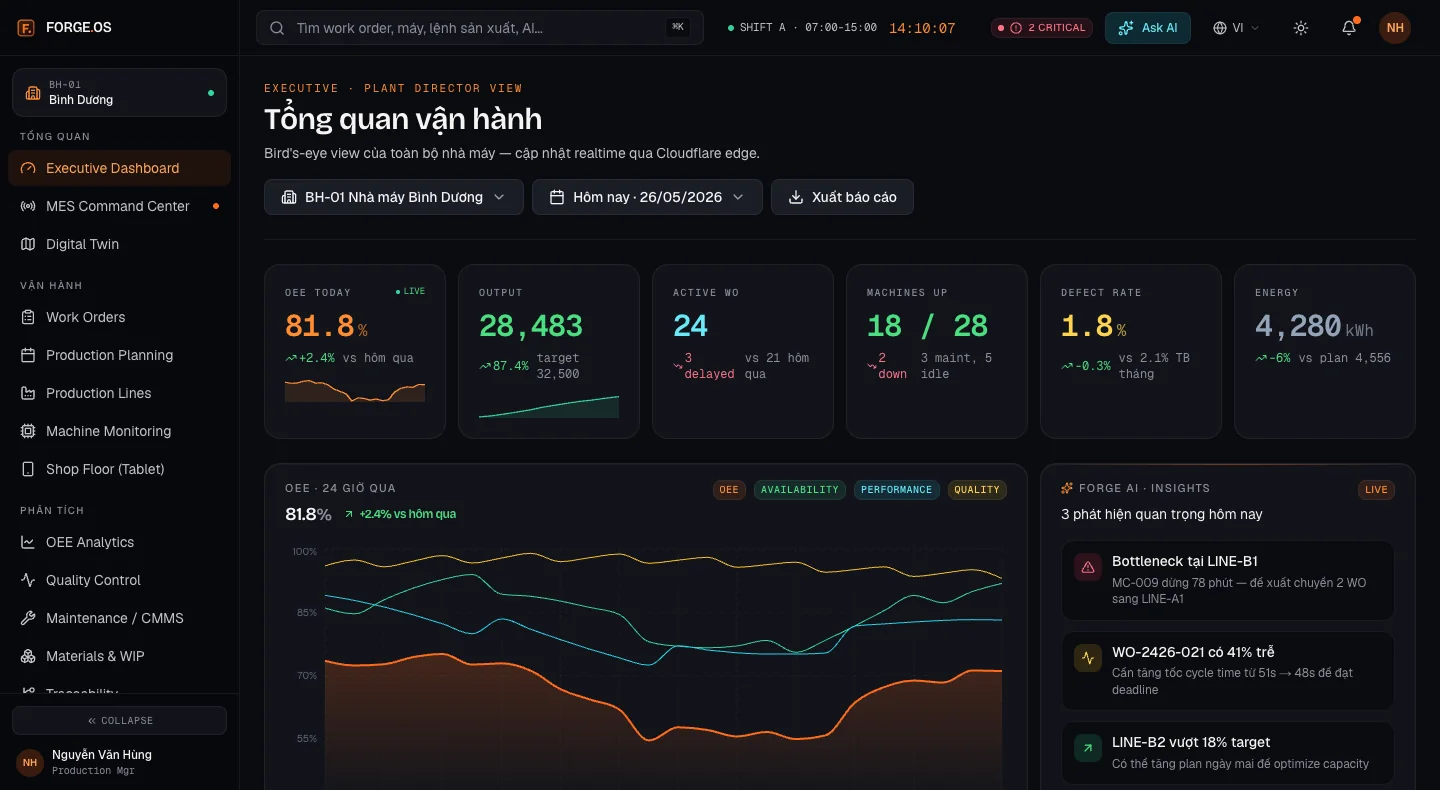Open the NH user avatar menu
This screenshot has width=1440, height=790.
(x=1395, y=28)
